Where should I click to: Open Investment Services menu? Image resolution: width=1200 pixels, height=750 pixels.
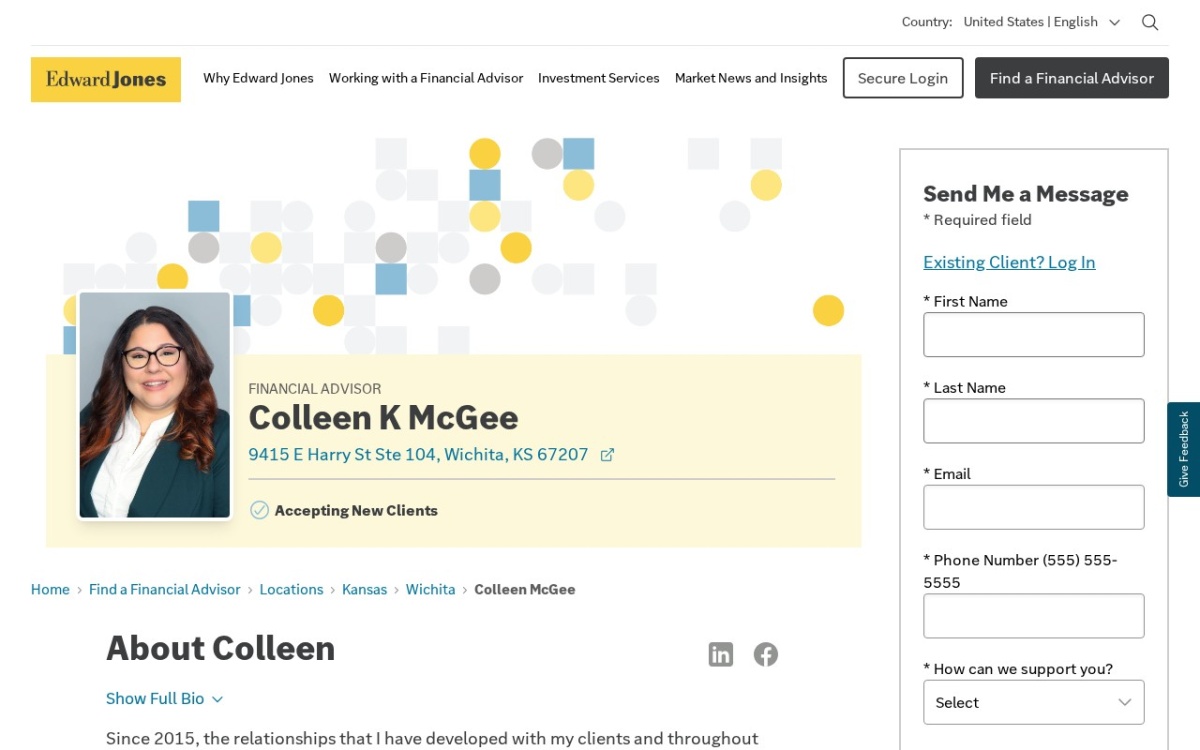tap(599, 78)
